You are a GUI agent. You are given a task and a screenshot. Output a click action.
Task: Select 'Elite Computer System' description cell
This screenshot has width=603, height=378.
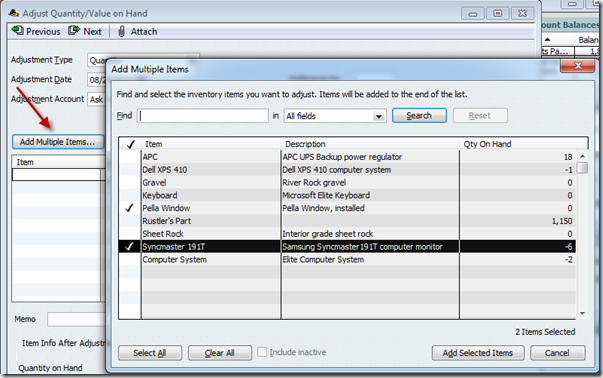click(x=323, y=260)
